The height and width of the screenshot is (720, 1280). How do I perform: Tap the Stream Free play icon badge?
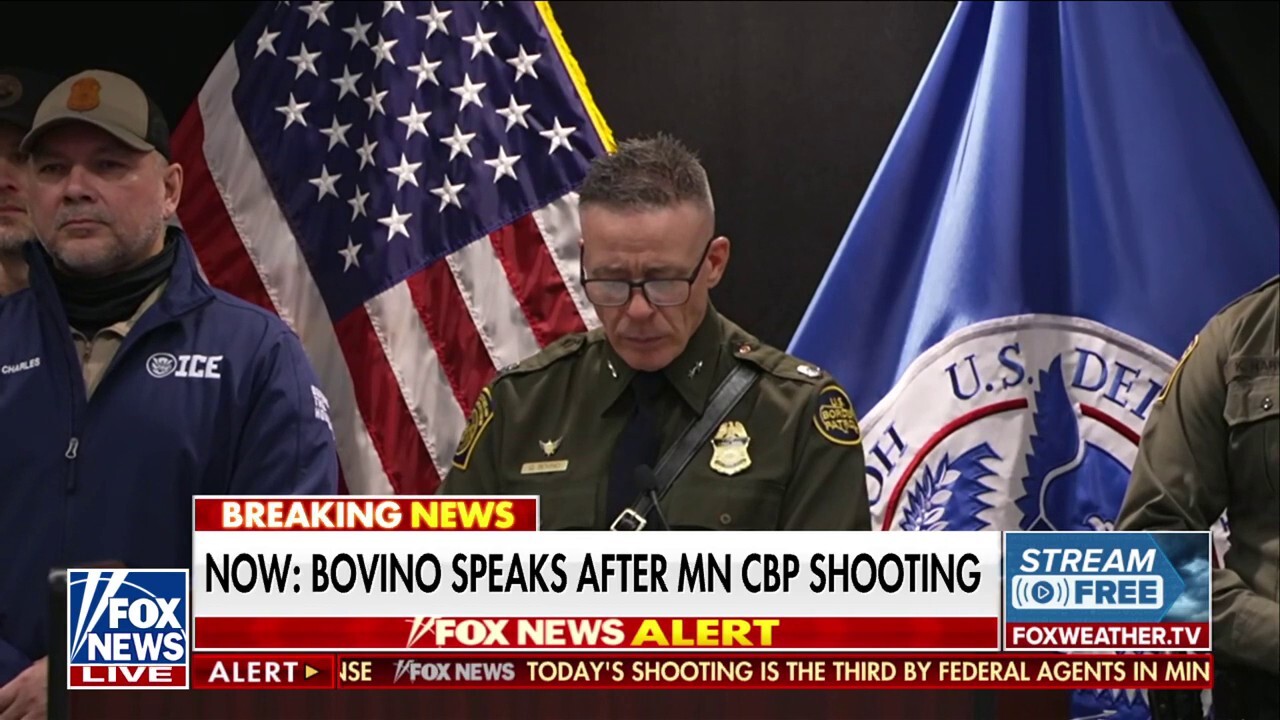[1107, 577]
